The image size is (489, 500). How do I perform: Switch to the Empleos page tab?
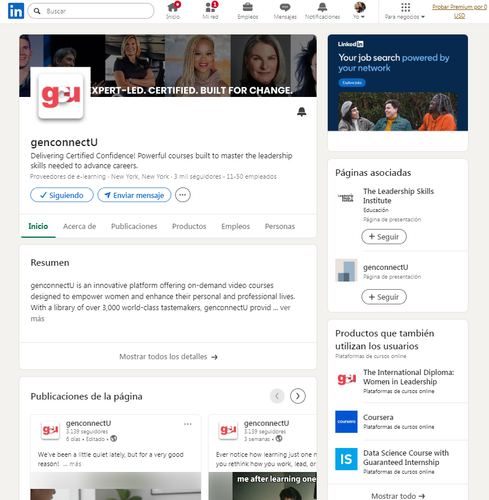coord(235,226)
